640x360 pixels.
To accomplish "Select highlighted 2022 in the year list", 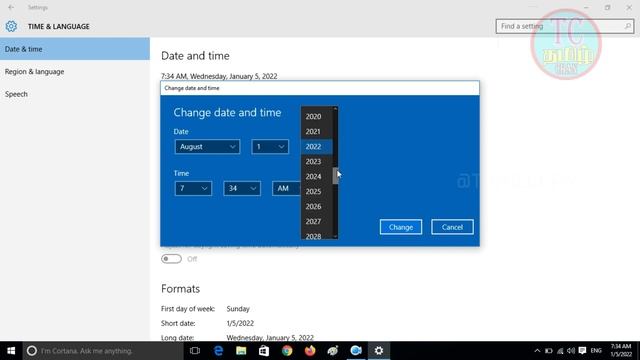I will coord(317,147).
